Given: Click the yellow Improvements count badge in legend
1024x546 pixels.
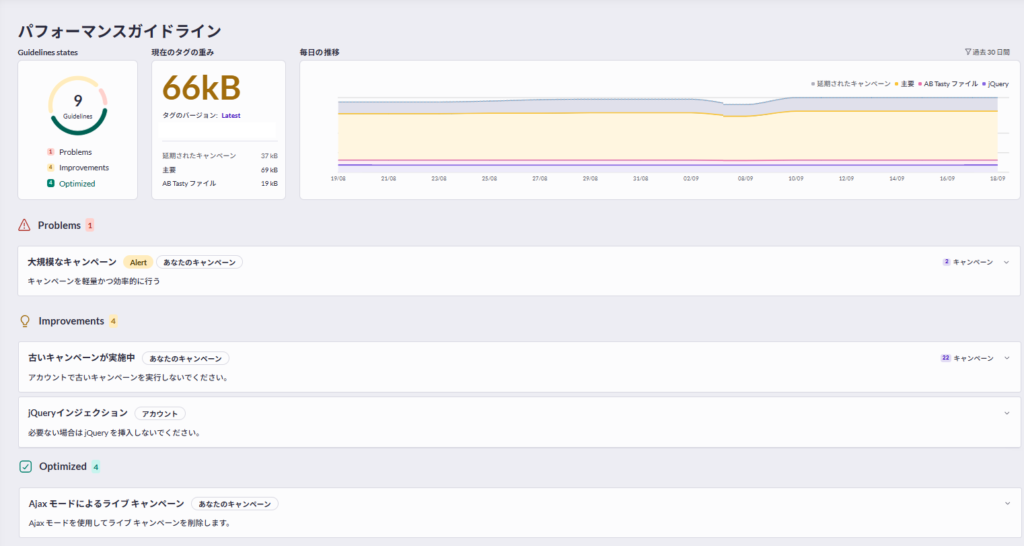Looking at the screenshot, I should coord(51,168).
